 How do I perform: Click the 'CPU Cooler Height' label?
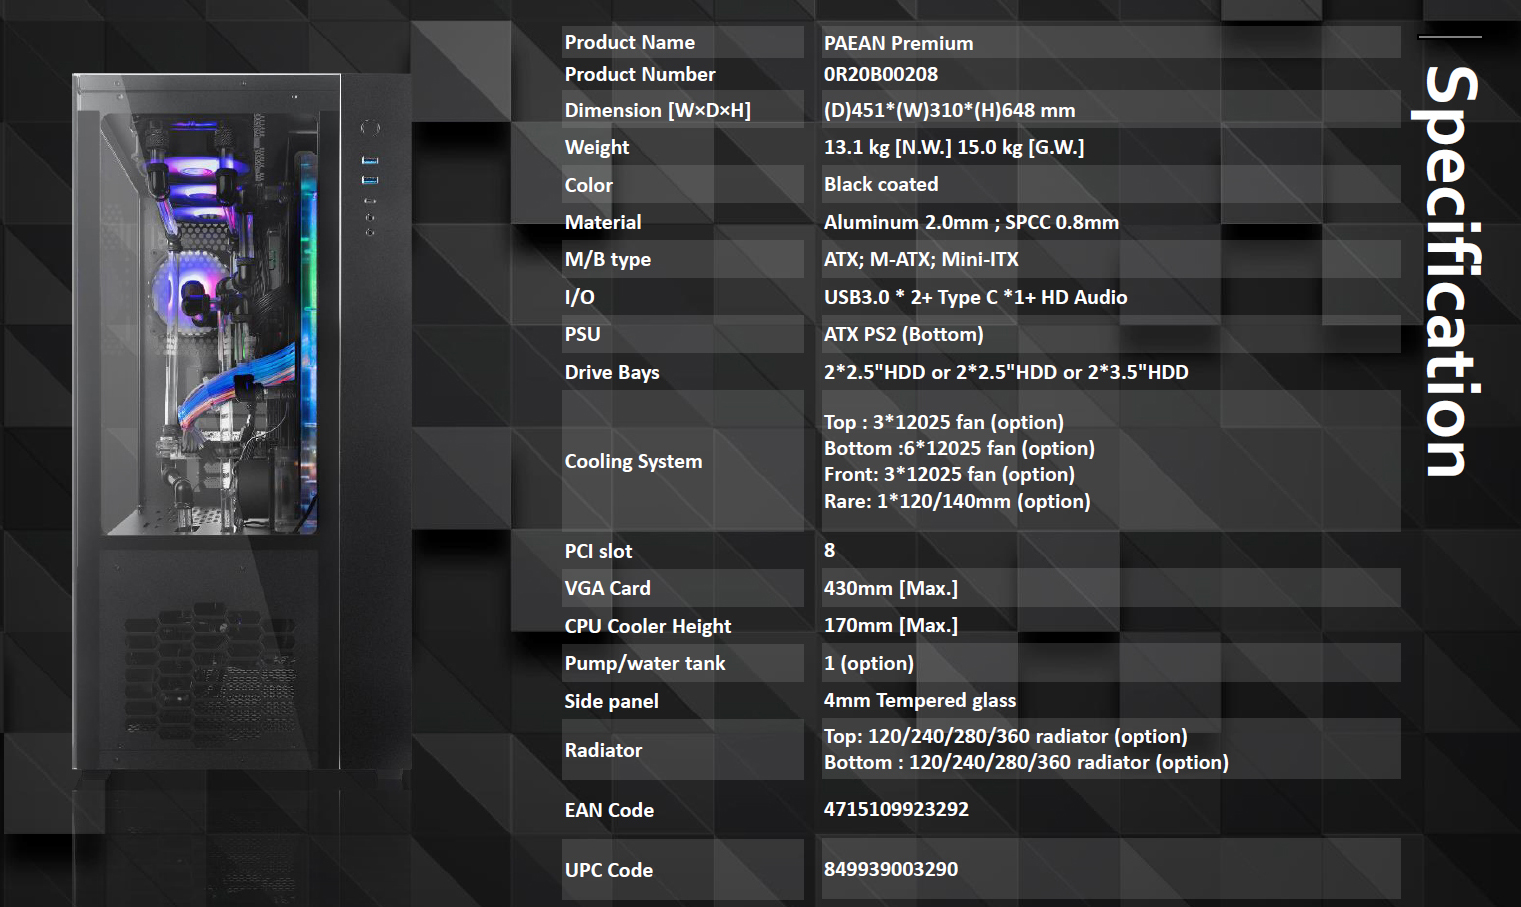pyautogui.click(x=648, y=626)
